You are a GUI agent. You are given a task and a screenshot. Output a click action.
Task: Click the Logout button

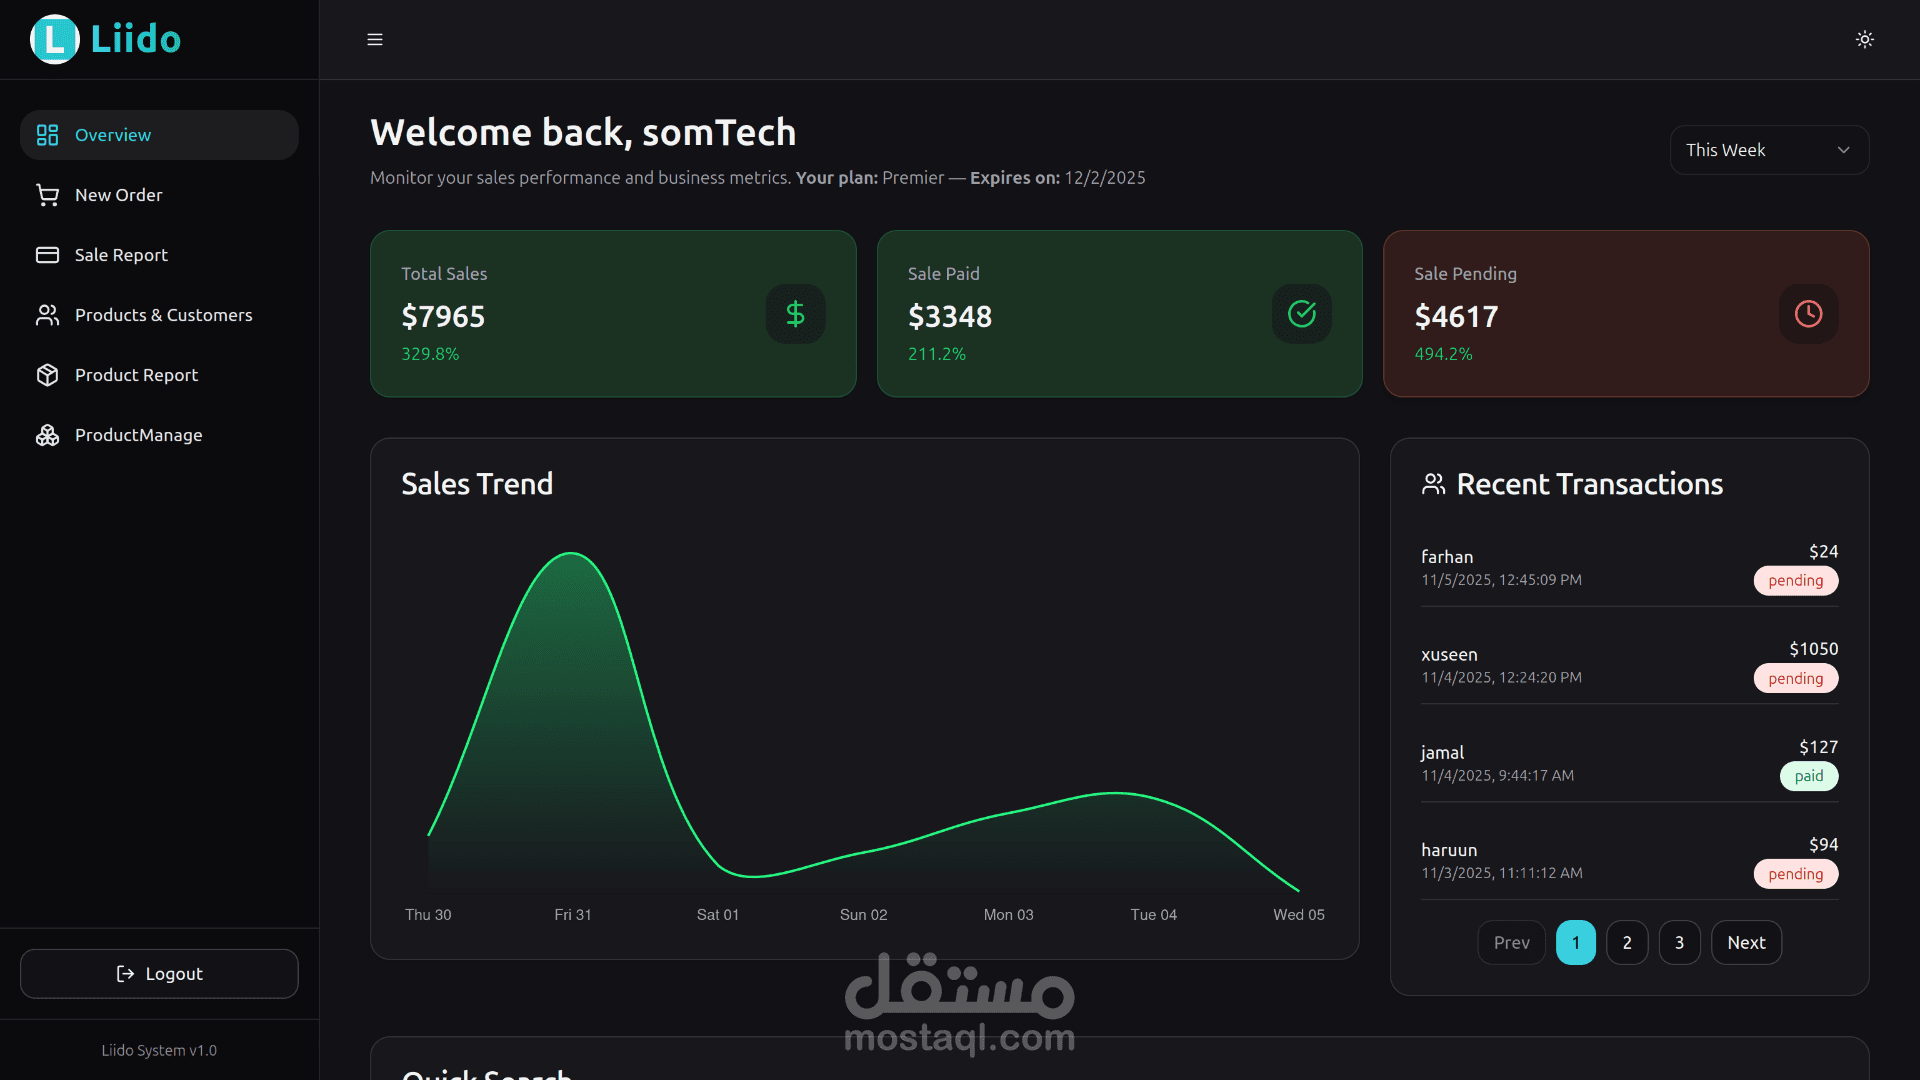[158, 973]
